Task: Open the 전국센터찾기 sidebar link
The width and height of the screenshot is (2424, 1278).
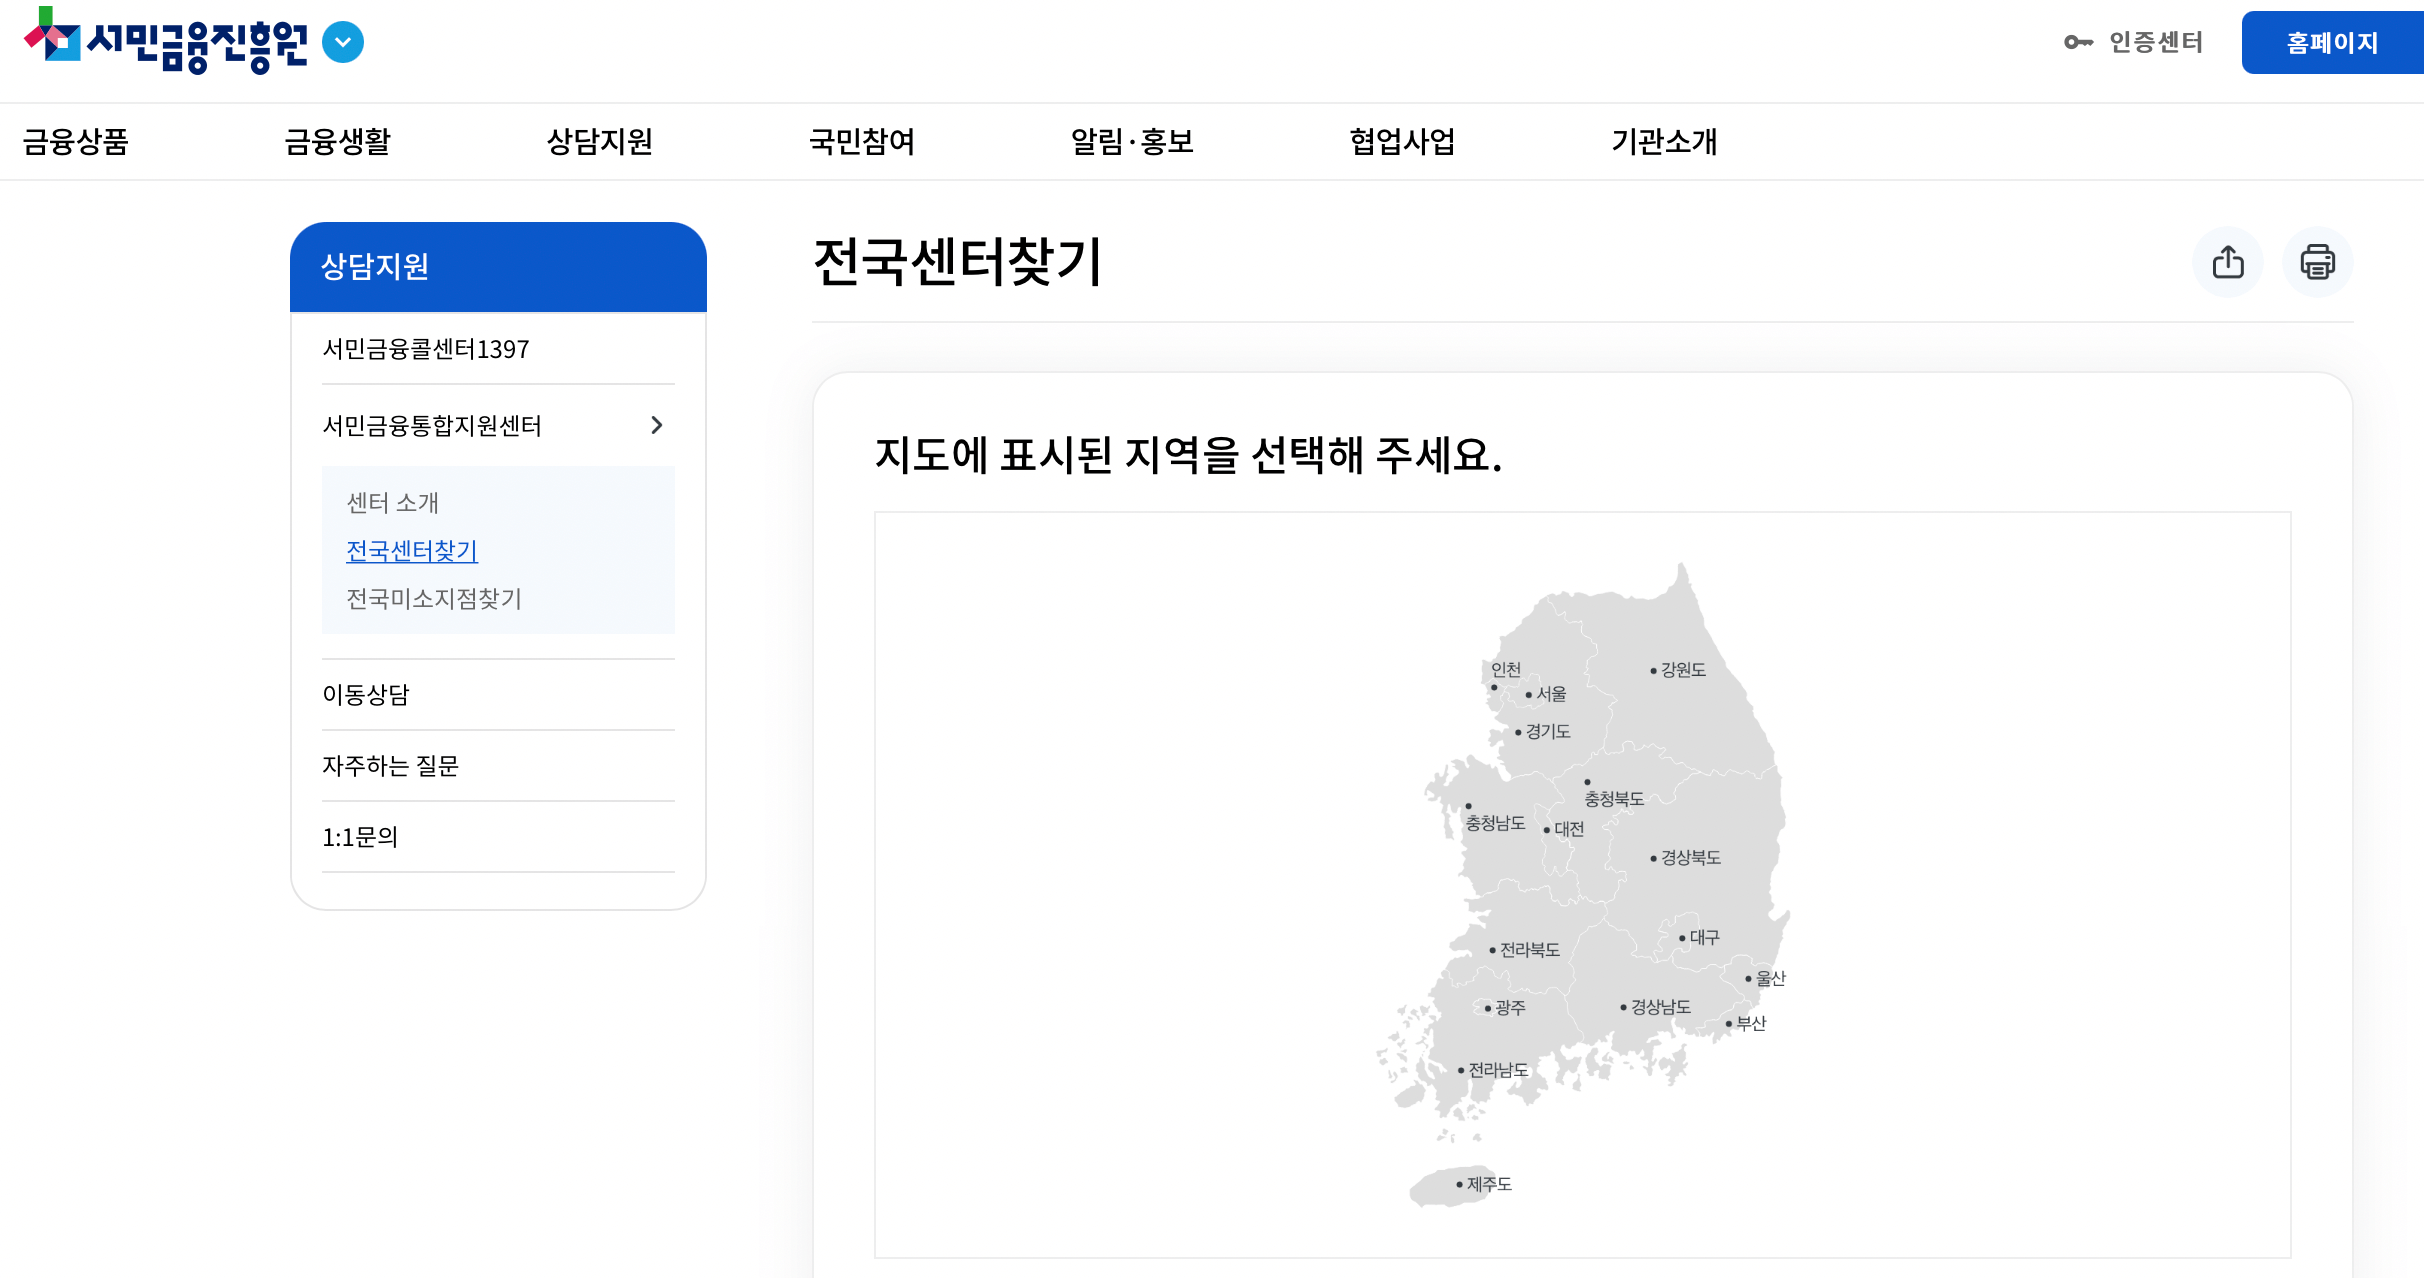Action: point(412,551)
